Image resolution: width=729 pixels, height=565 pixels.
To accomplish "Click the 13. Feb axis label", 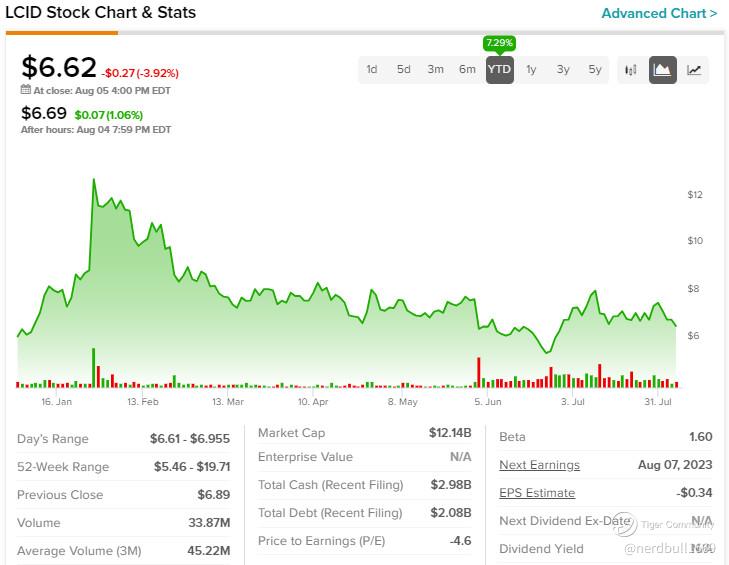I will [143, 401].
